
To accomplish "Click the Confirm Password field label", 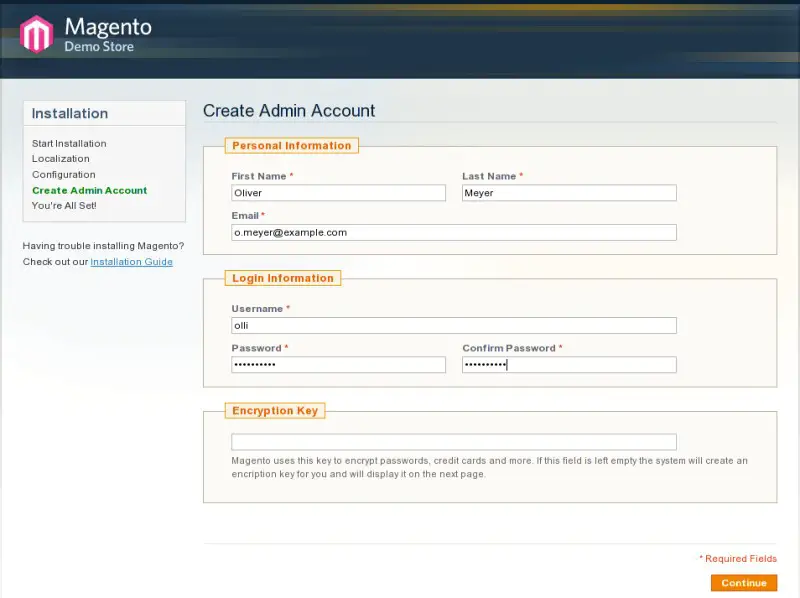I will (x=509, y=348).
